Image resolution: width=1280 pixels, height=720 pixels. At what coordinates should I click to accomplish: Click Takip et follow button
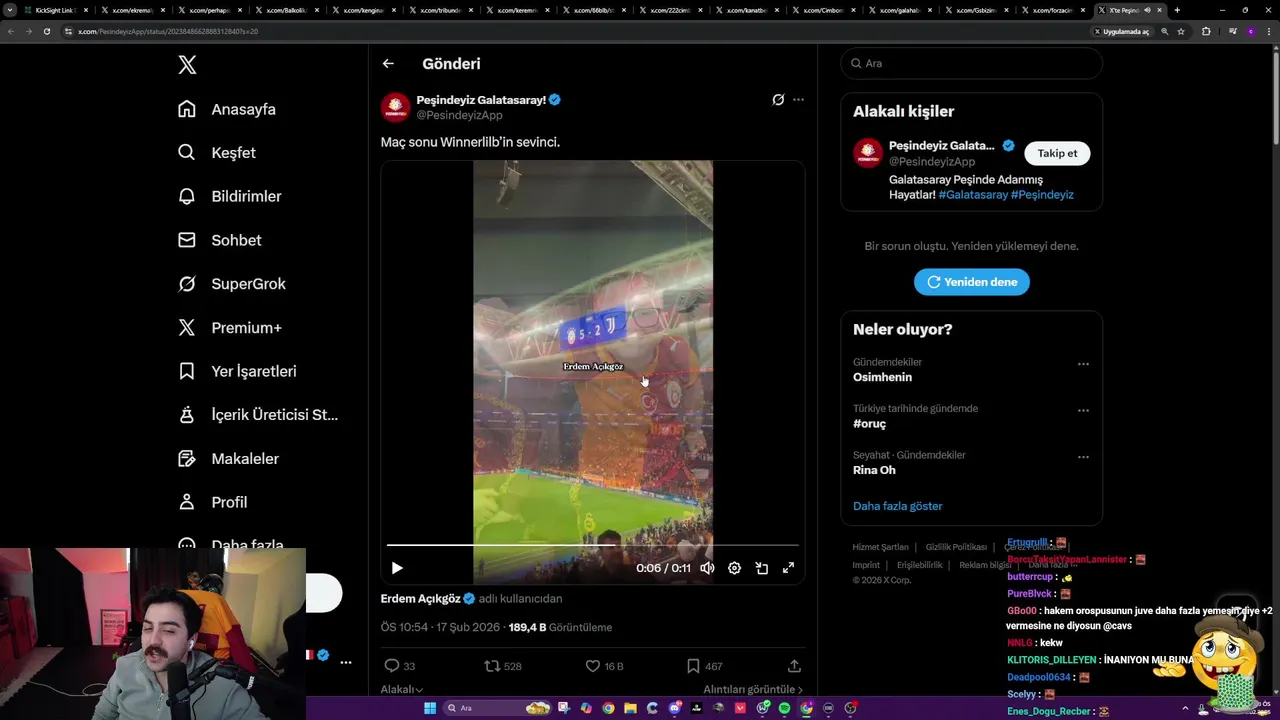pyautogui.click(x=1057, y=153)
